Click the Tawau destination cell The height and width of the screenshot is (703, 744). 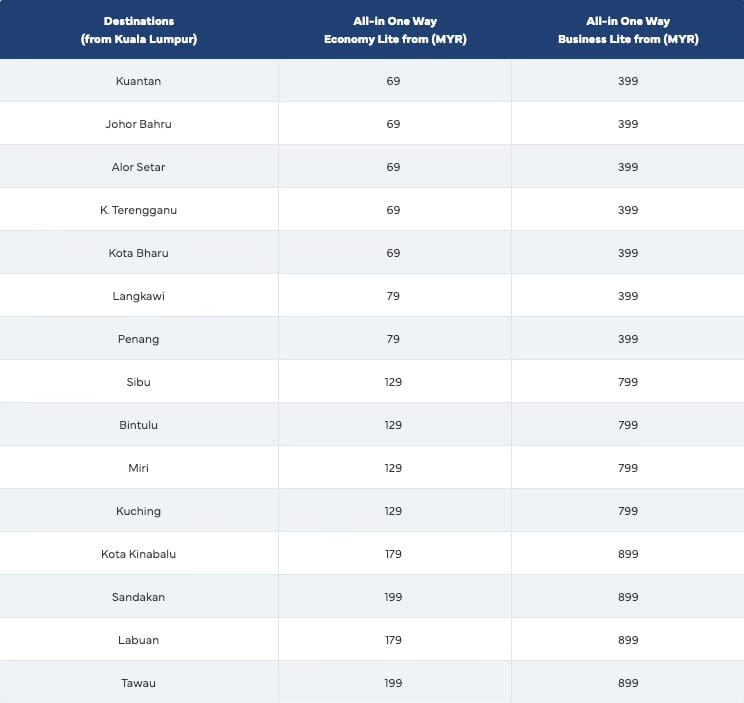(x=139, y=683)
